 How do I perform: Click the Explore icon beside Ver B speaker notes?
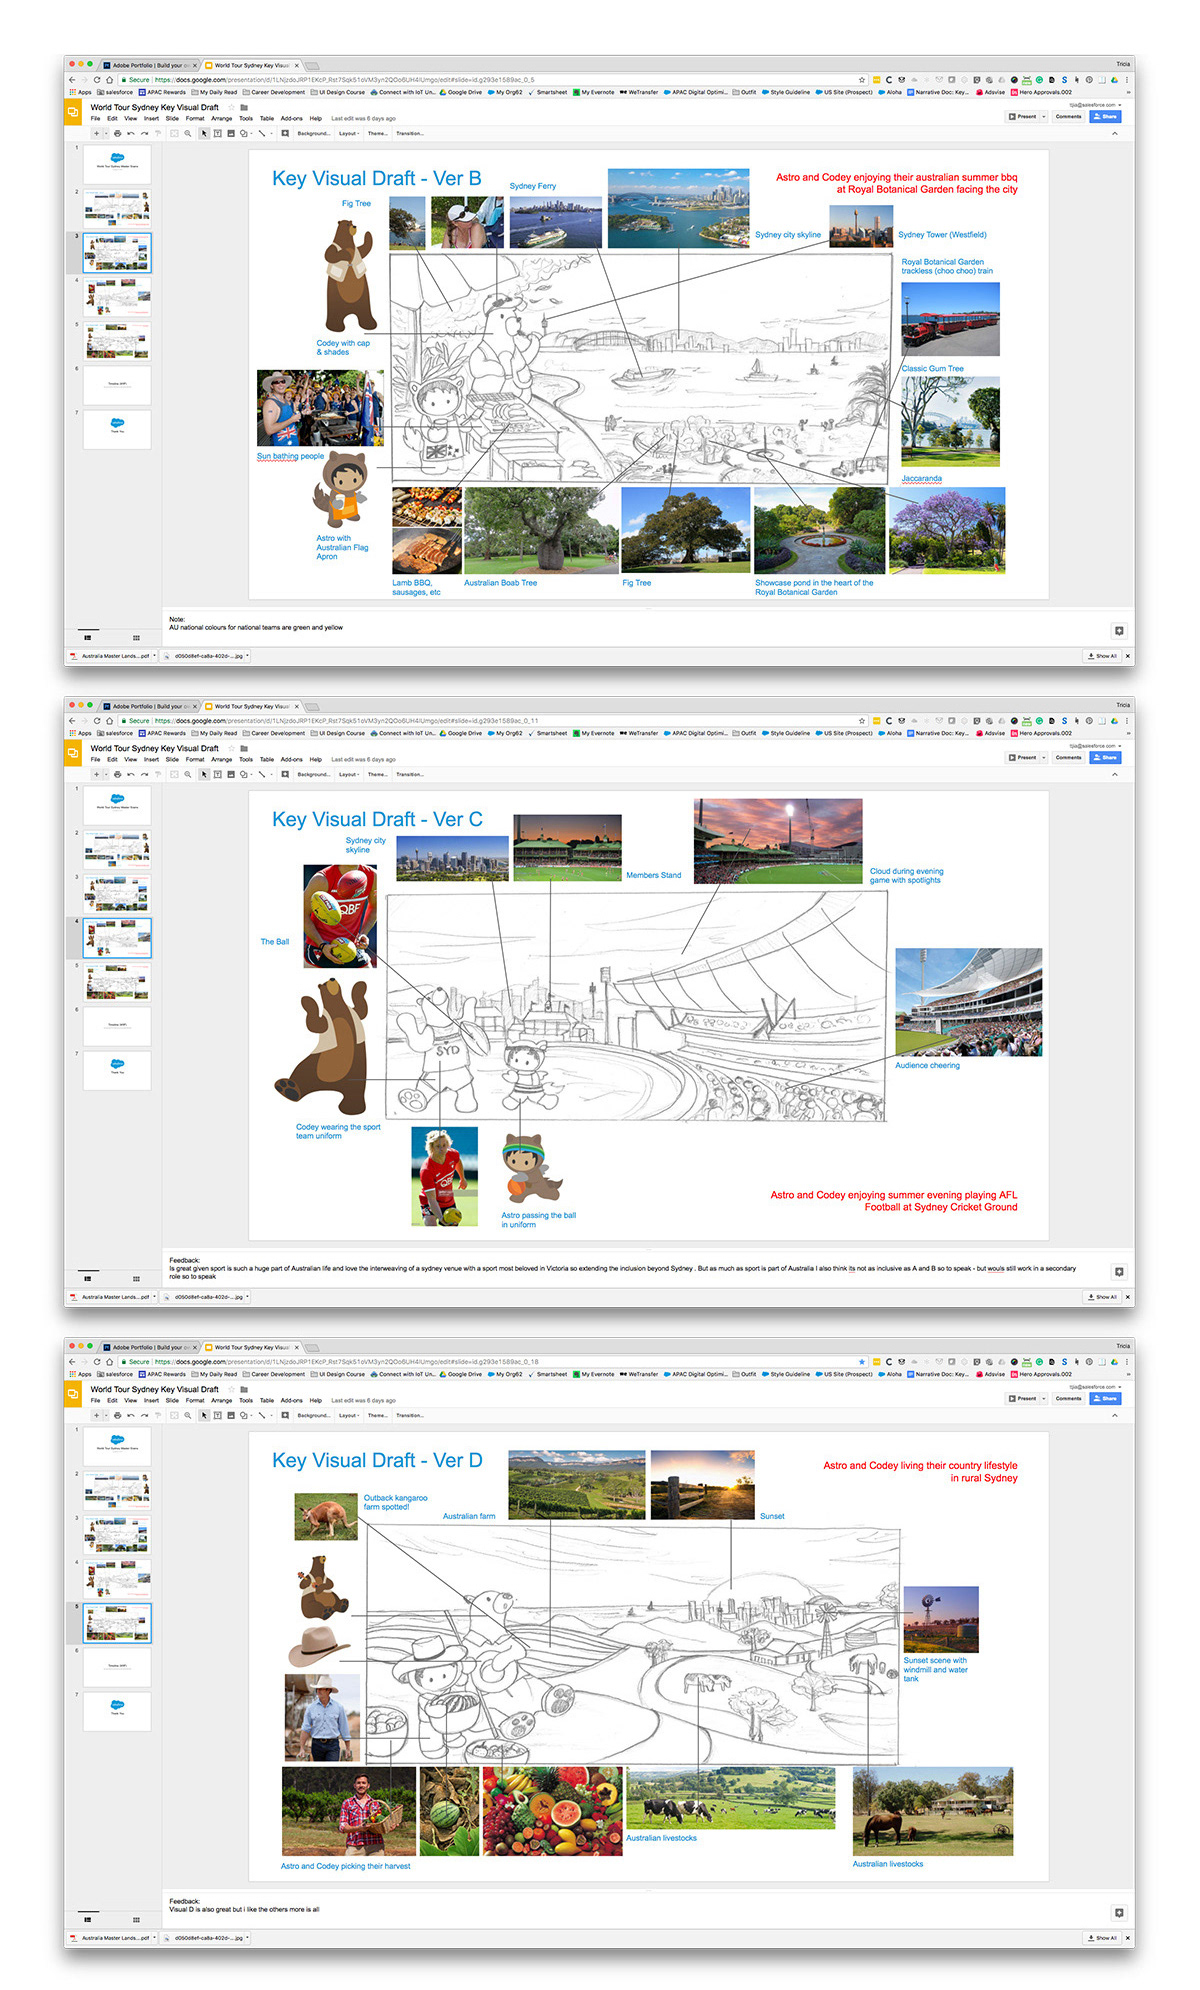click(1119, 630)
